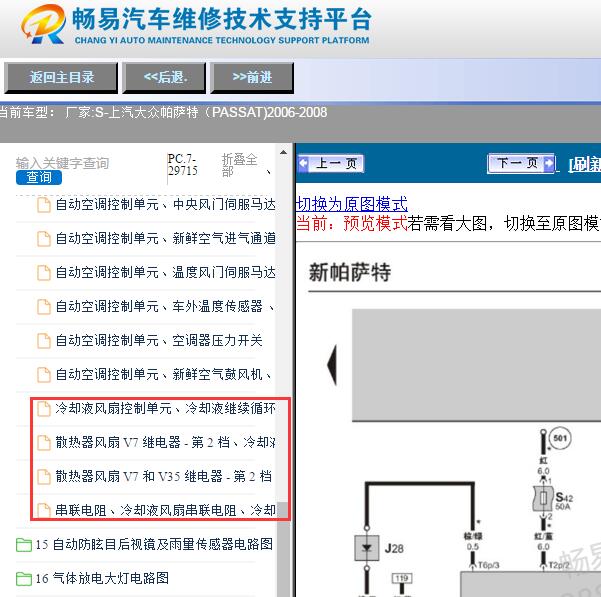Click the tree panel scrollbar thumb
Image resolution: width=601 pixels, height=597 pixels.
[283, 549]
